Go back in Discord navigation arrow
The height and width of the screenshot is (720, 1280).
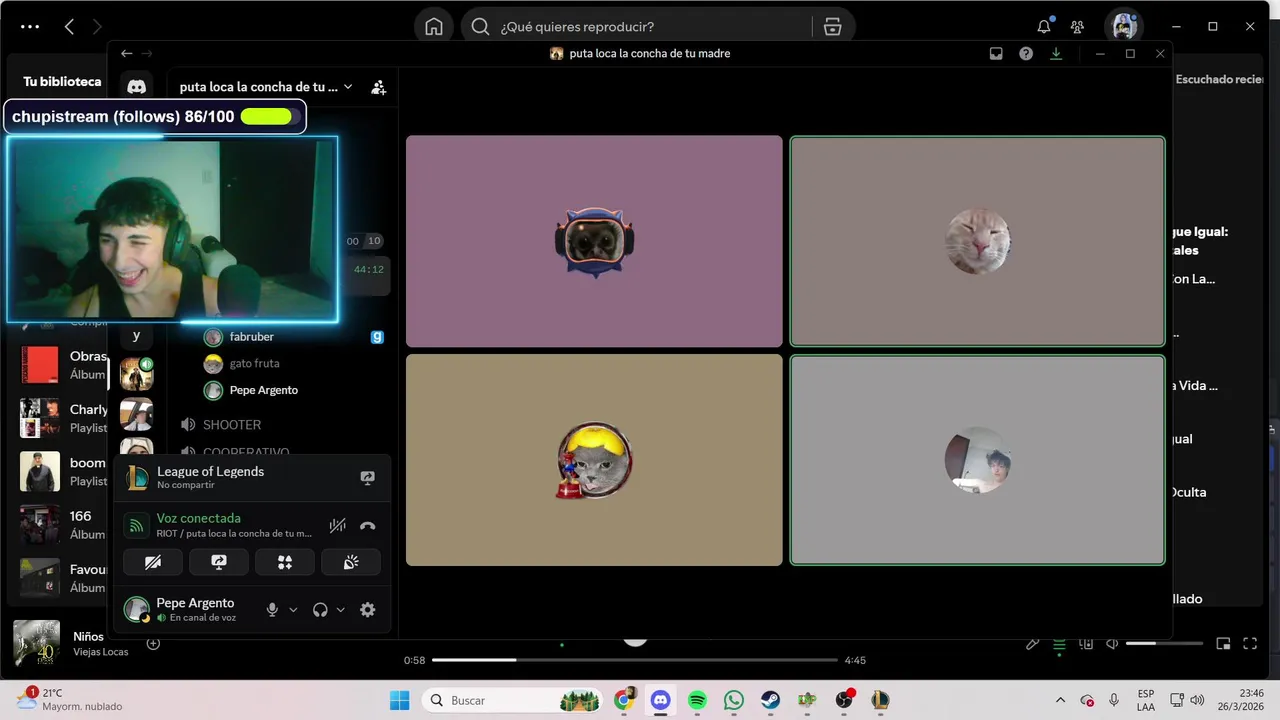pos(126,53)
